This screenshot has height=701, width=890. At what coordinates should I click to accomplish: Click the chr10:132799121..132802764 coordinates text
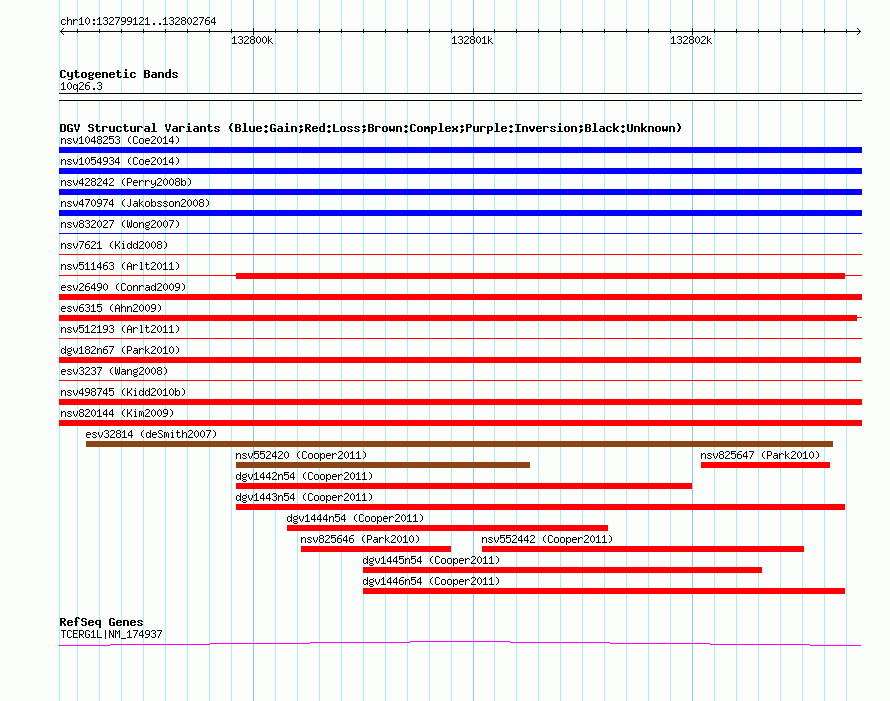[138, 22]
